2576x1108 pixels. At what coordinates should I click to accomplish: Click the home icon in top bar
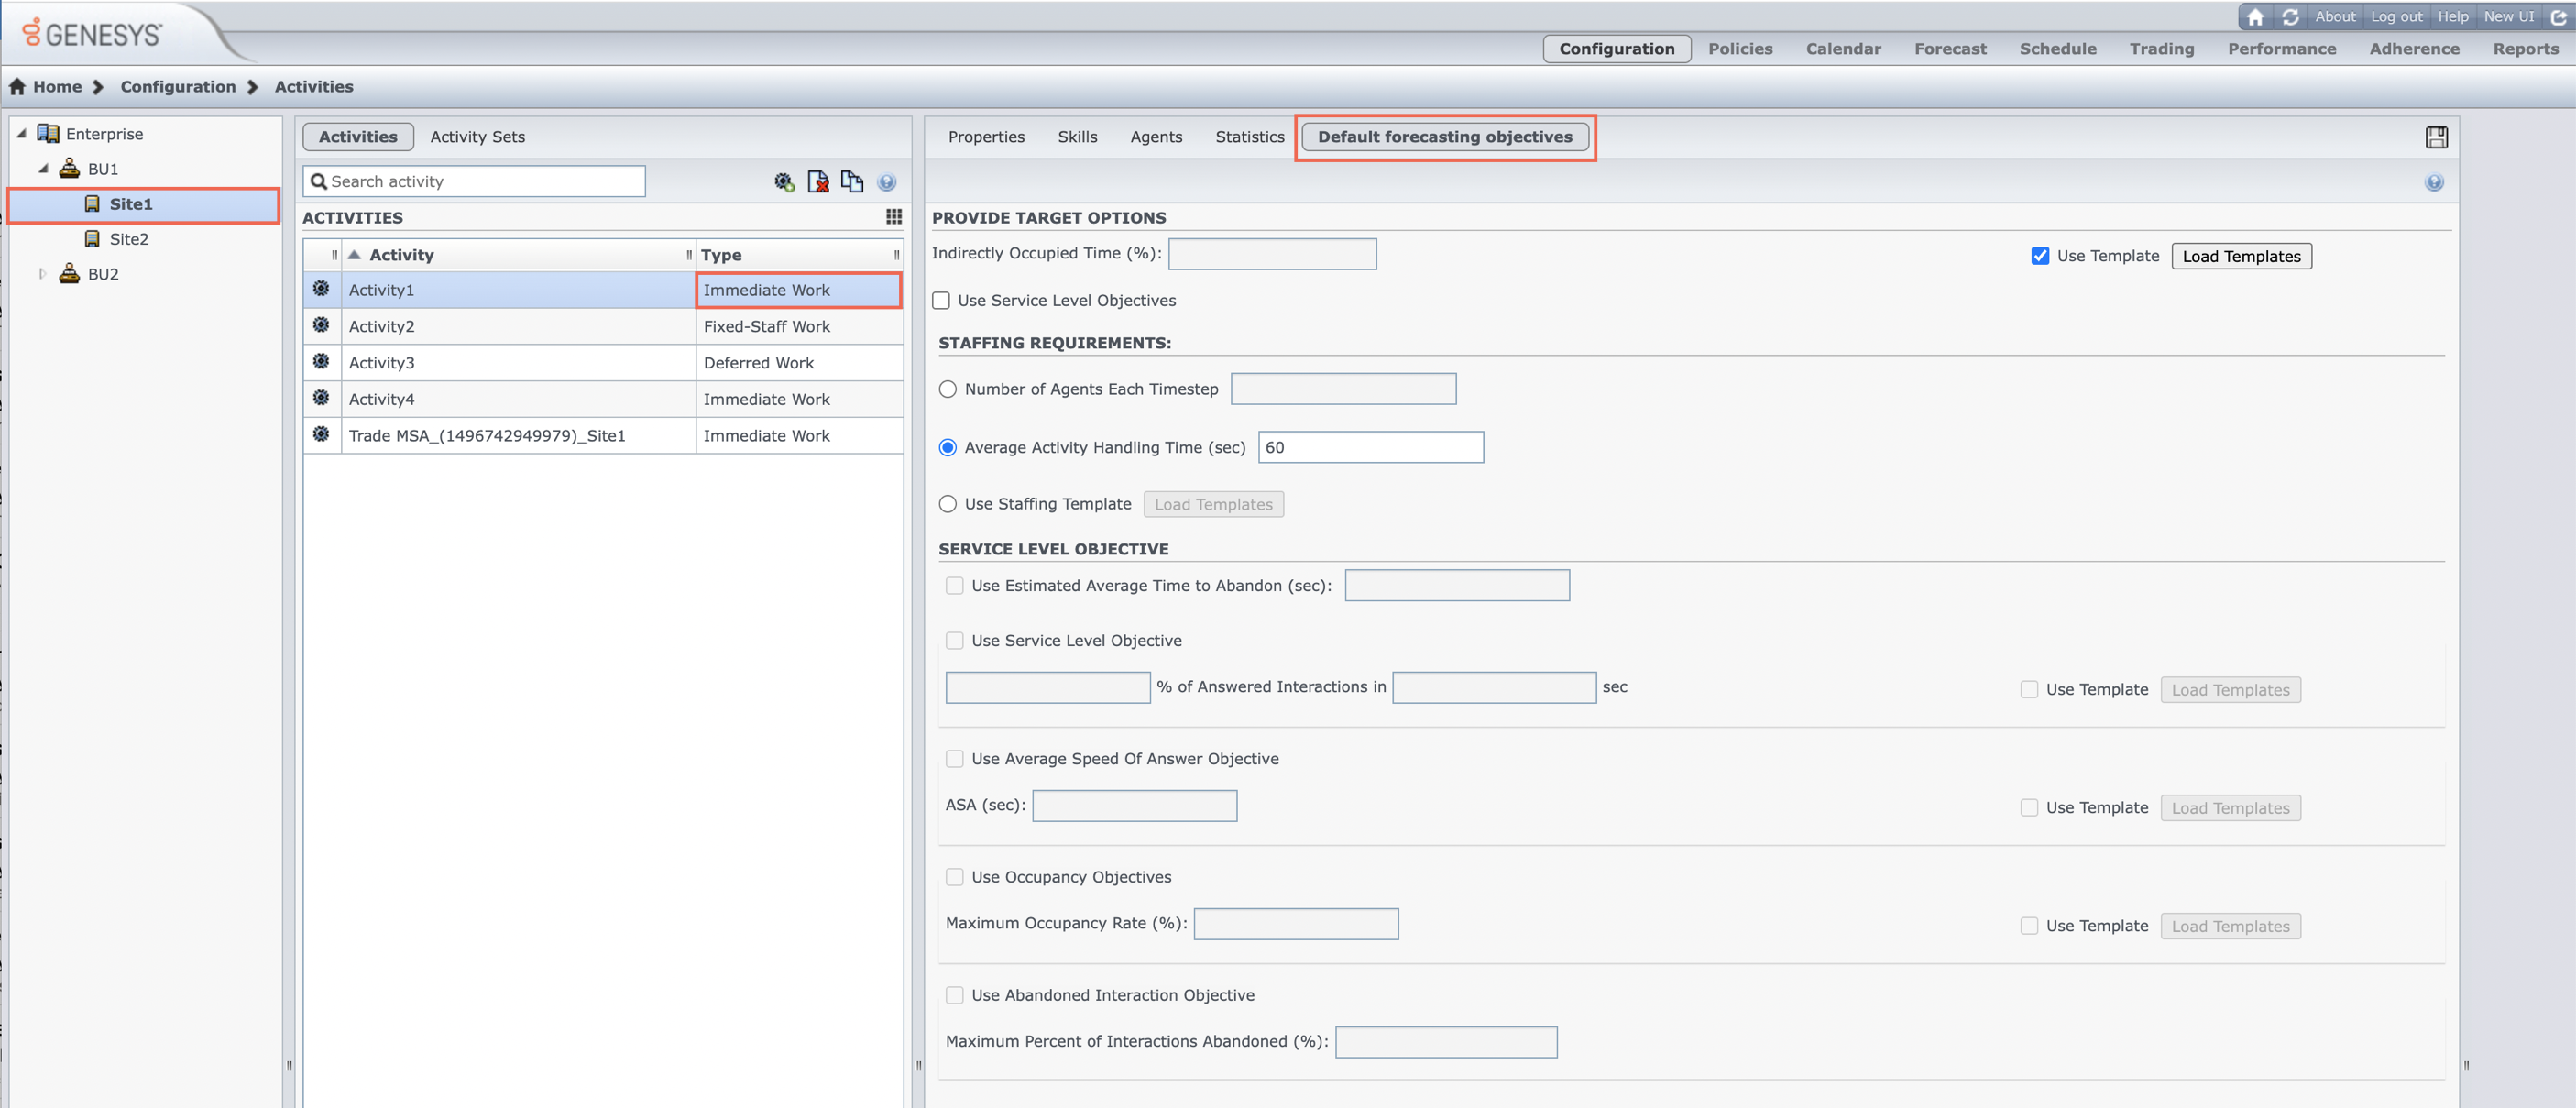pos(2255,17)
